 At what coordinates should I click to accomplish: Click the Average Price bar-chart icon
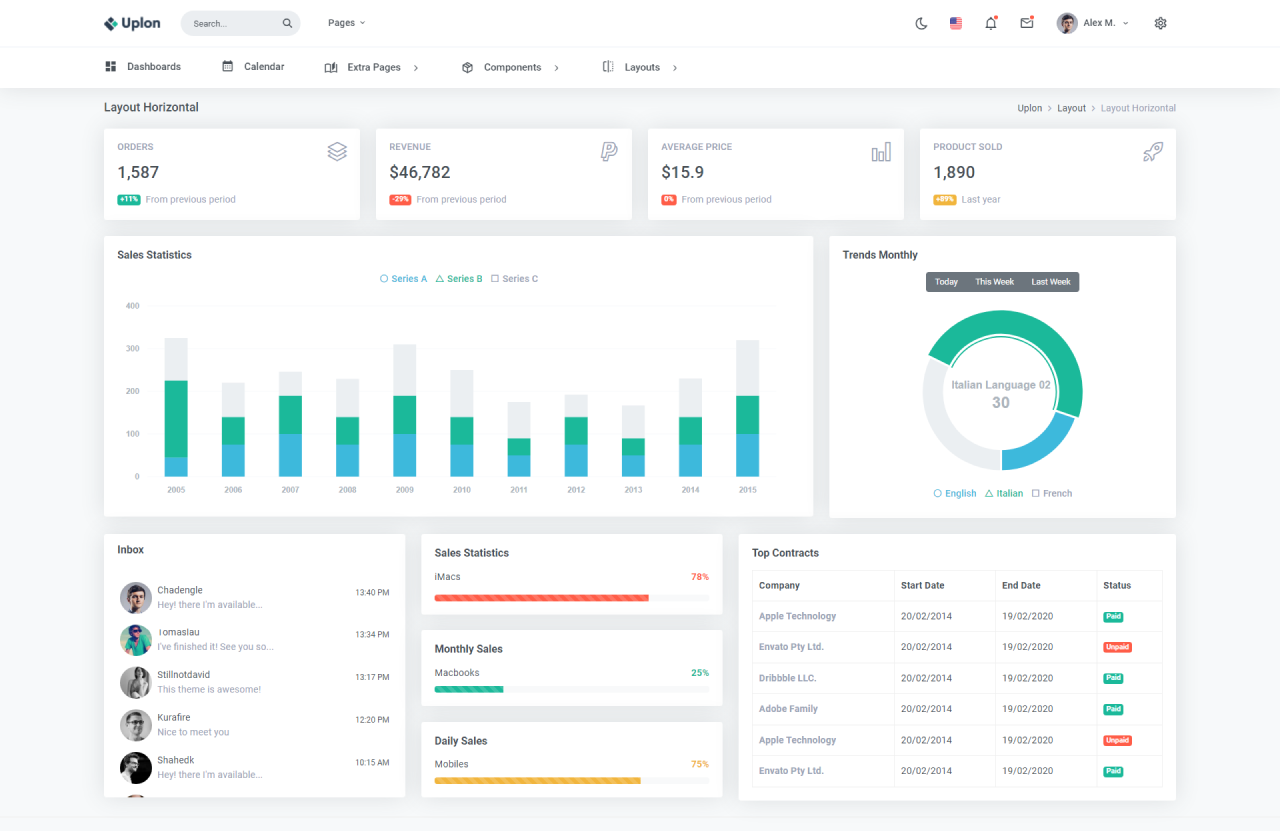[x=881, y=151]
